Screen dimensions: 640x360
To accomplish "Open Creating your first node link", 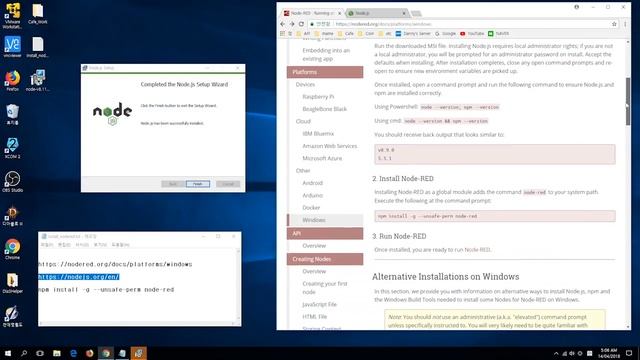I will [x=325, y=287].
